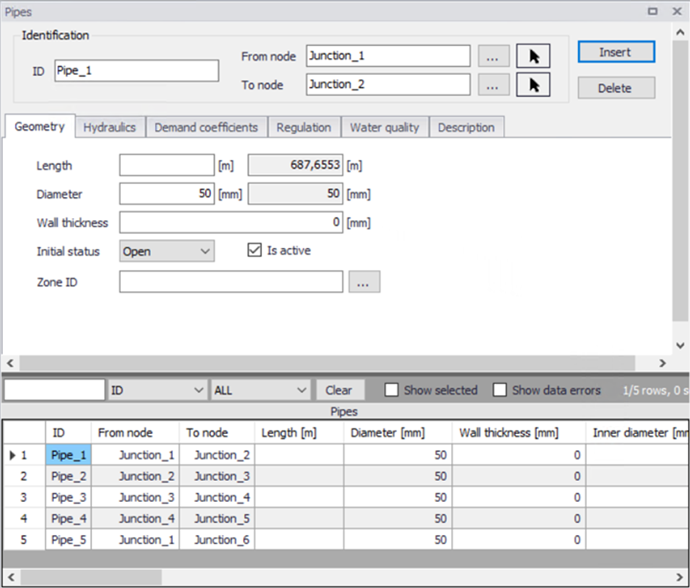Focus the pipe ID input field
The height and width of the screenshot is (588, 690).
pos(136,70)
